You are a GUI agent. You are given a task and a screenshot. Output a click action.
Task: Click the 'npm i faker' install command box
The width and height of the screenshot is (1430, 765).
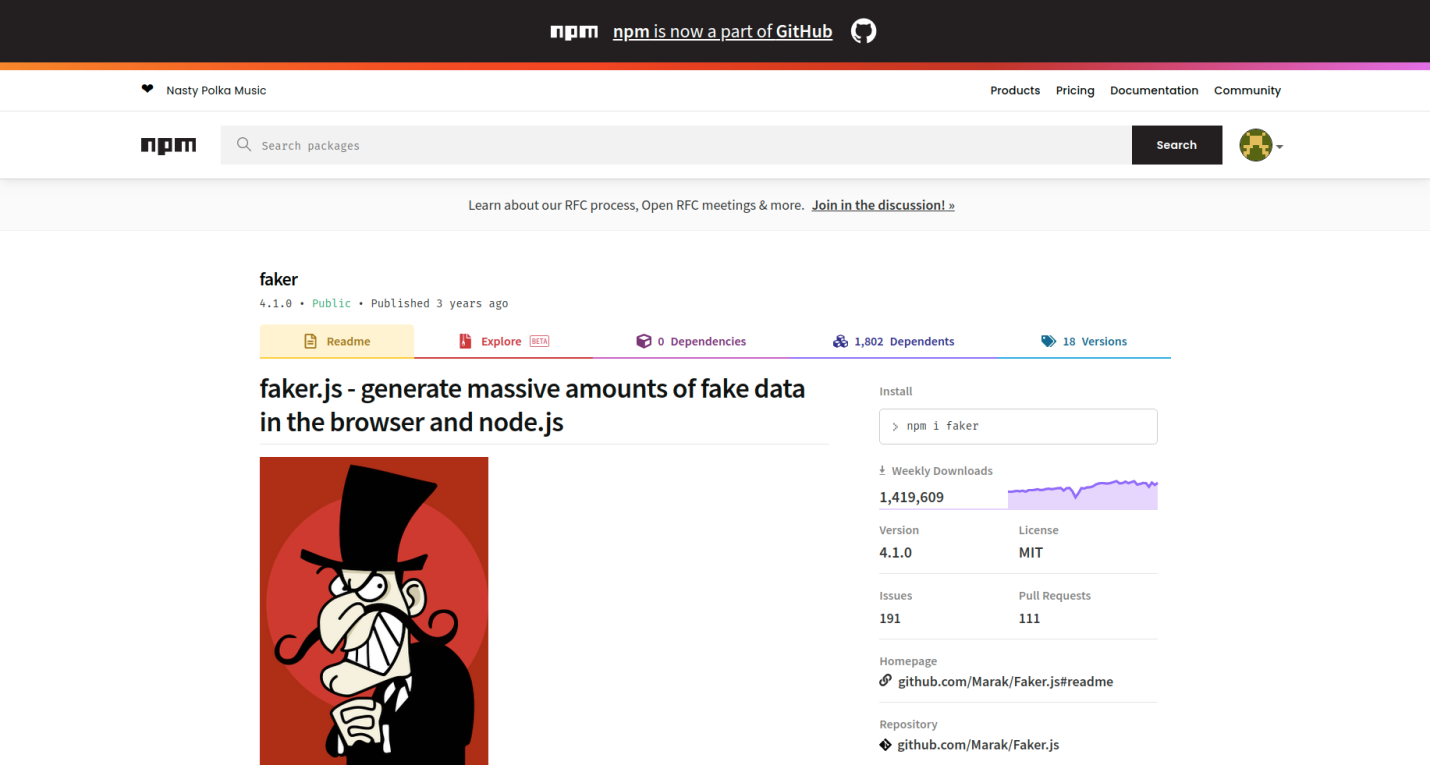click(1018, 426)
